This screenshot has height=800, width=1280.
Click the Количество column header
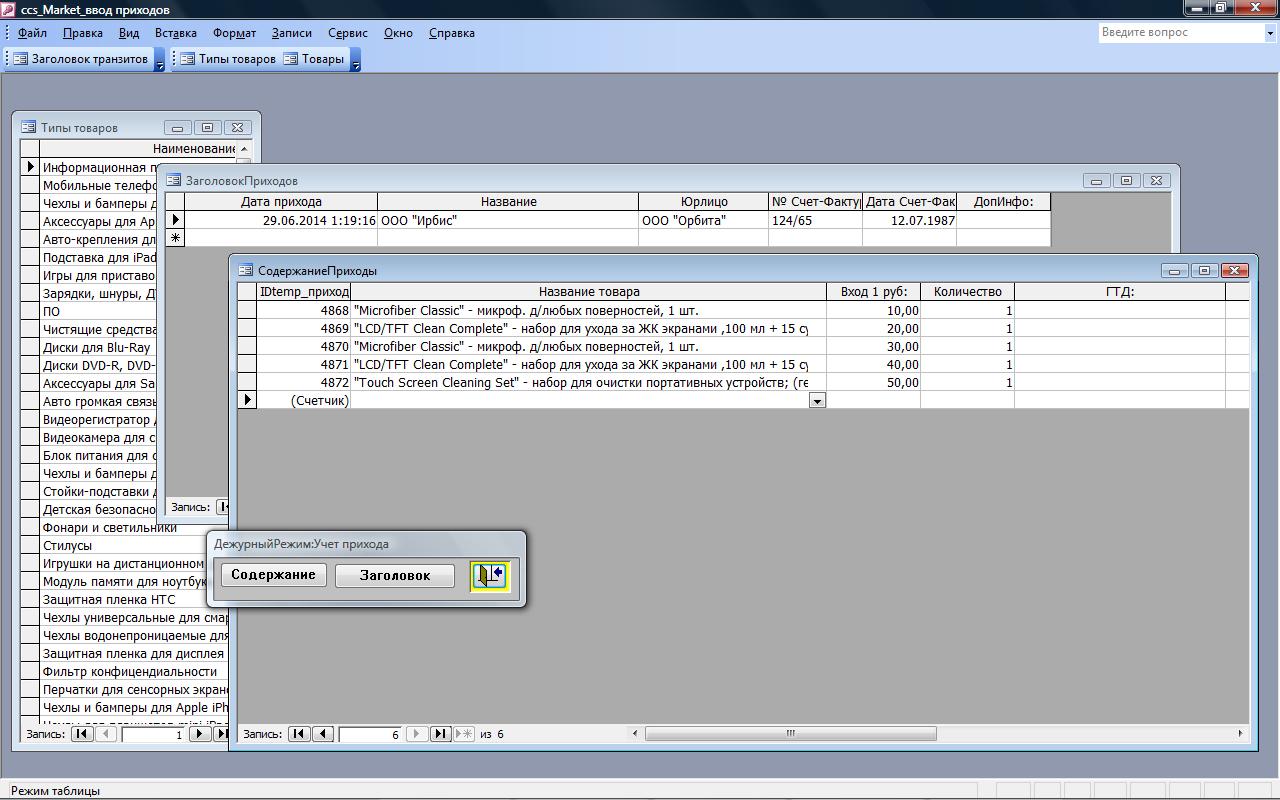(967, 292)
